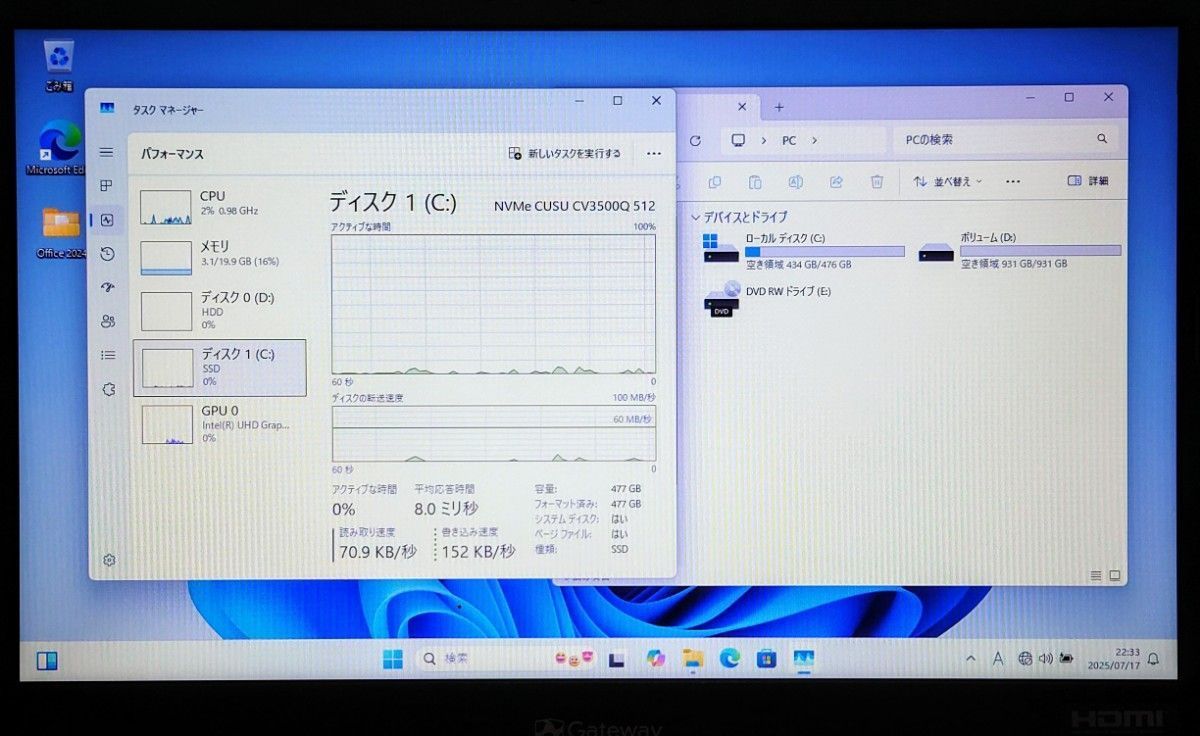Open the see-more ellipsis menu in Explorer
Image resolution: width=1200 pixels, height=736 pixels.
[x=1012, y=181]
